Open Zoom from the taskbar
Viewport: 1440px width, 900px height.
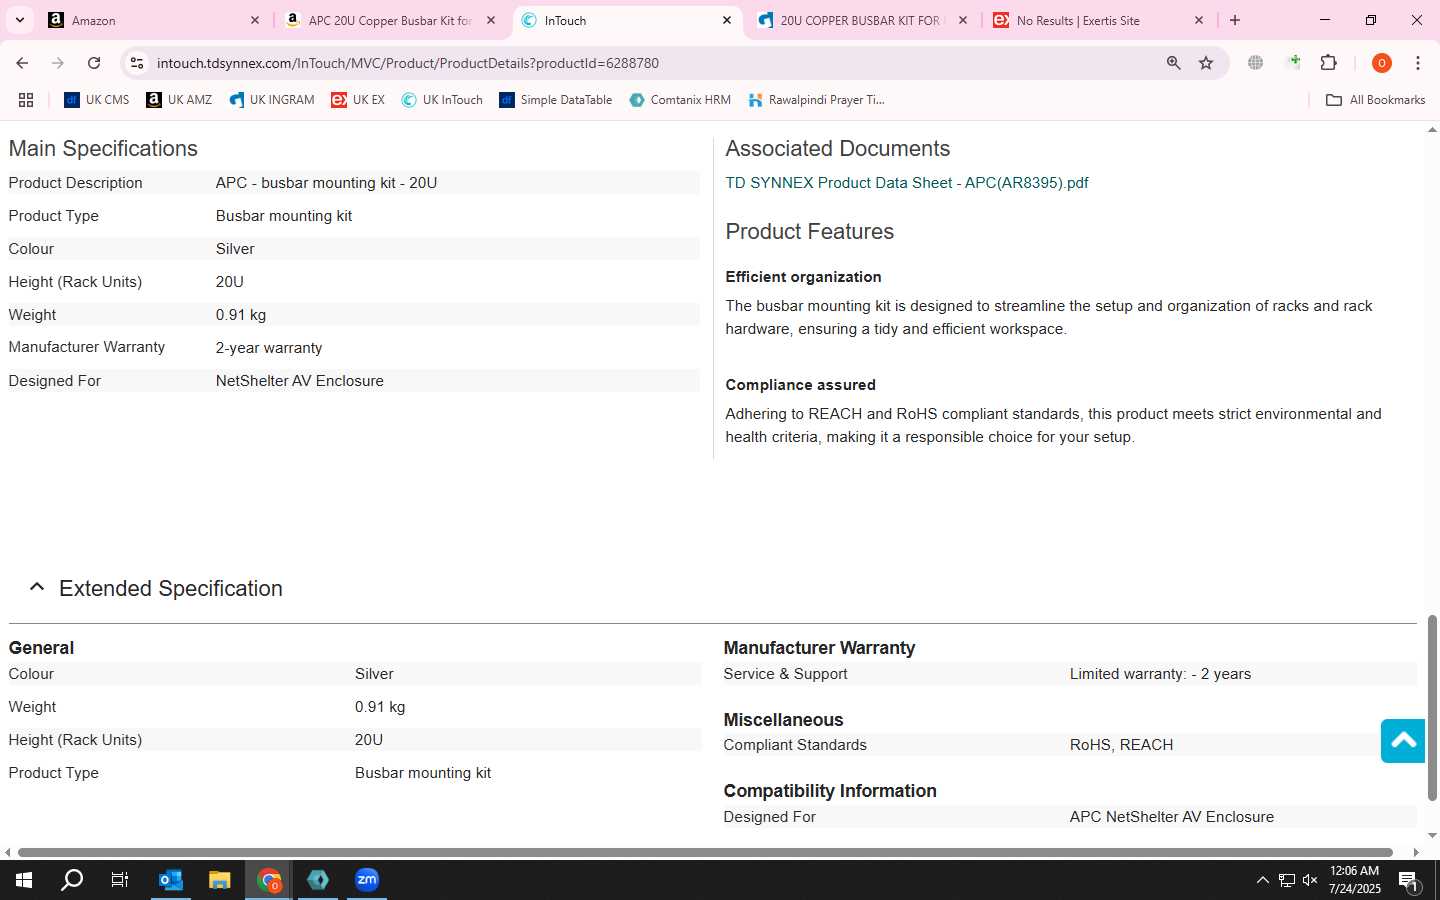click(367, 880)
